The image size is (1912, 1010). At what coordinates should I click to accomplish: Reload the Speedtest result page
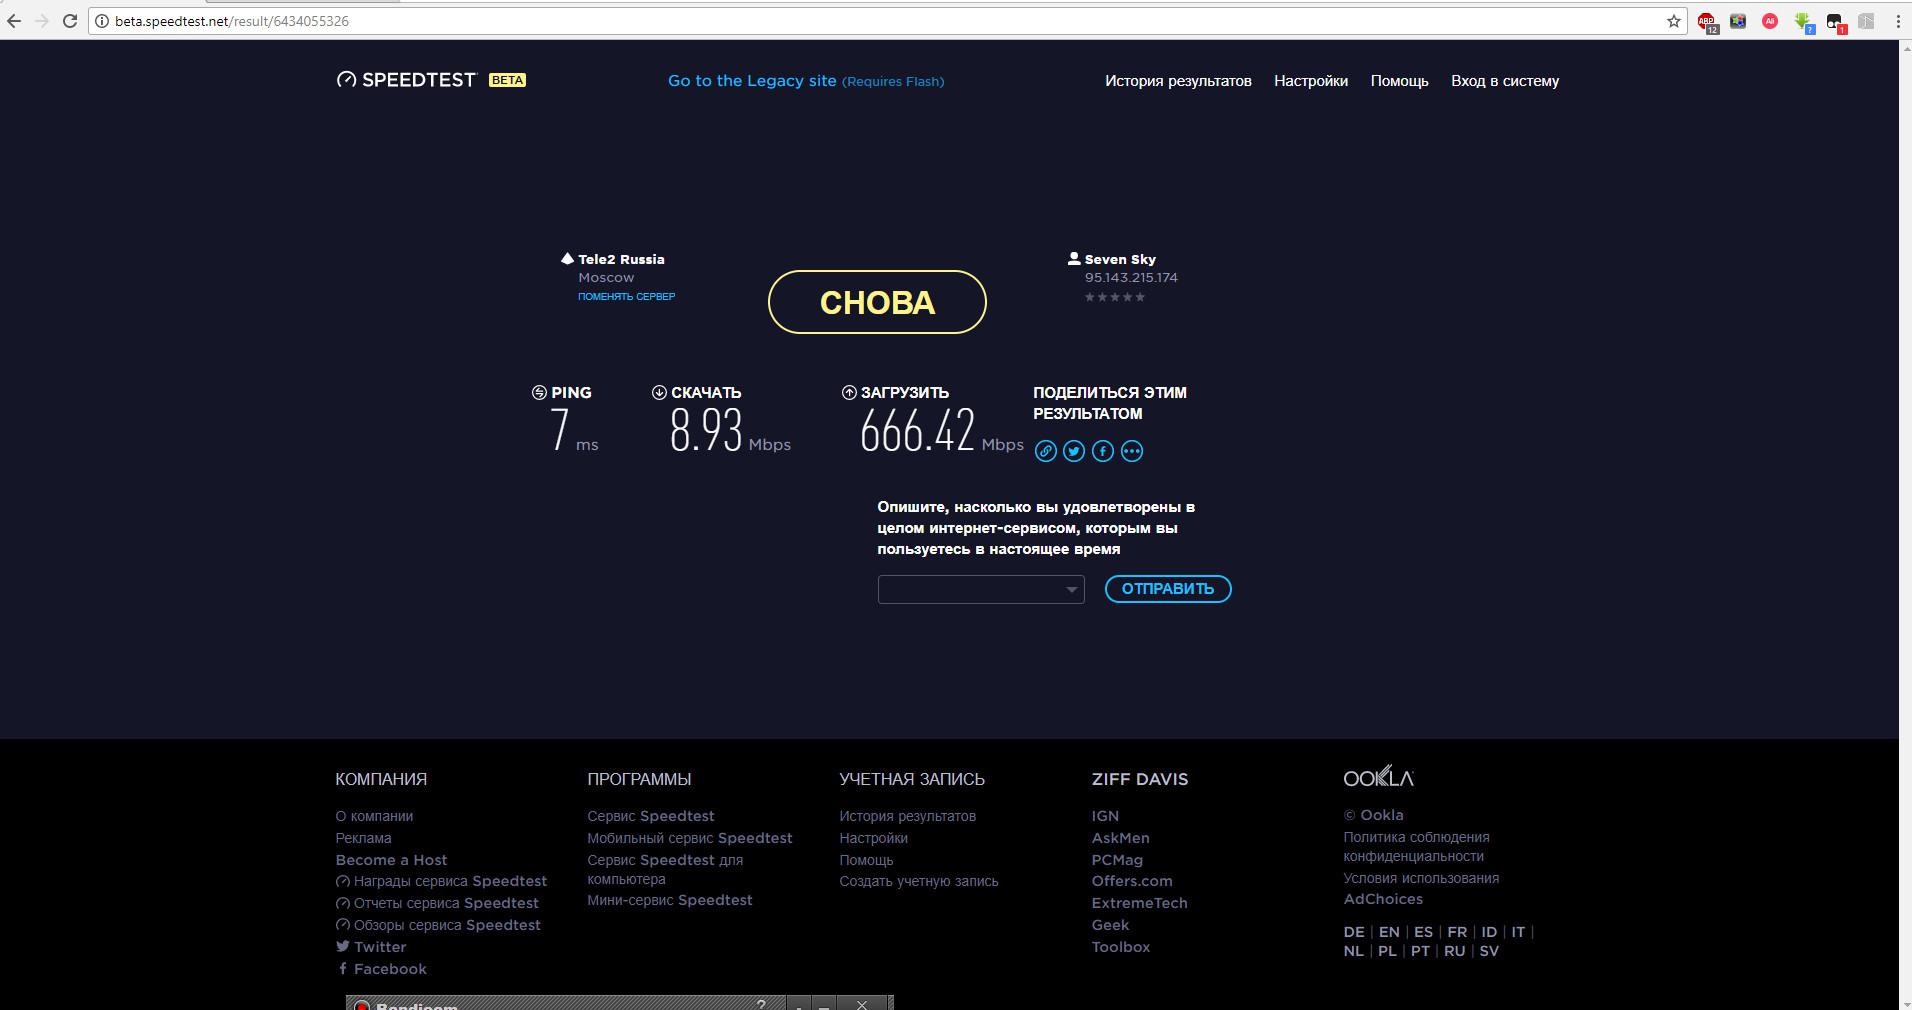click(70, 21)
